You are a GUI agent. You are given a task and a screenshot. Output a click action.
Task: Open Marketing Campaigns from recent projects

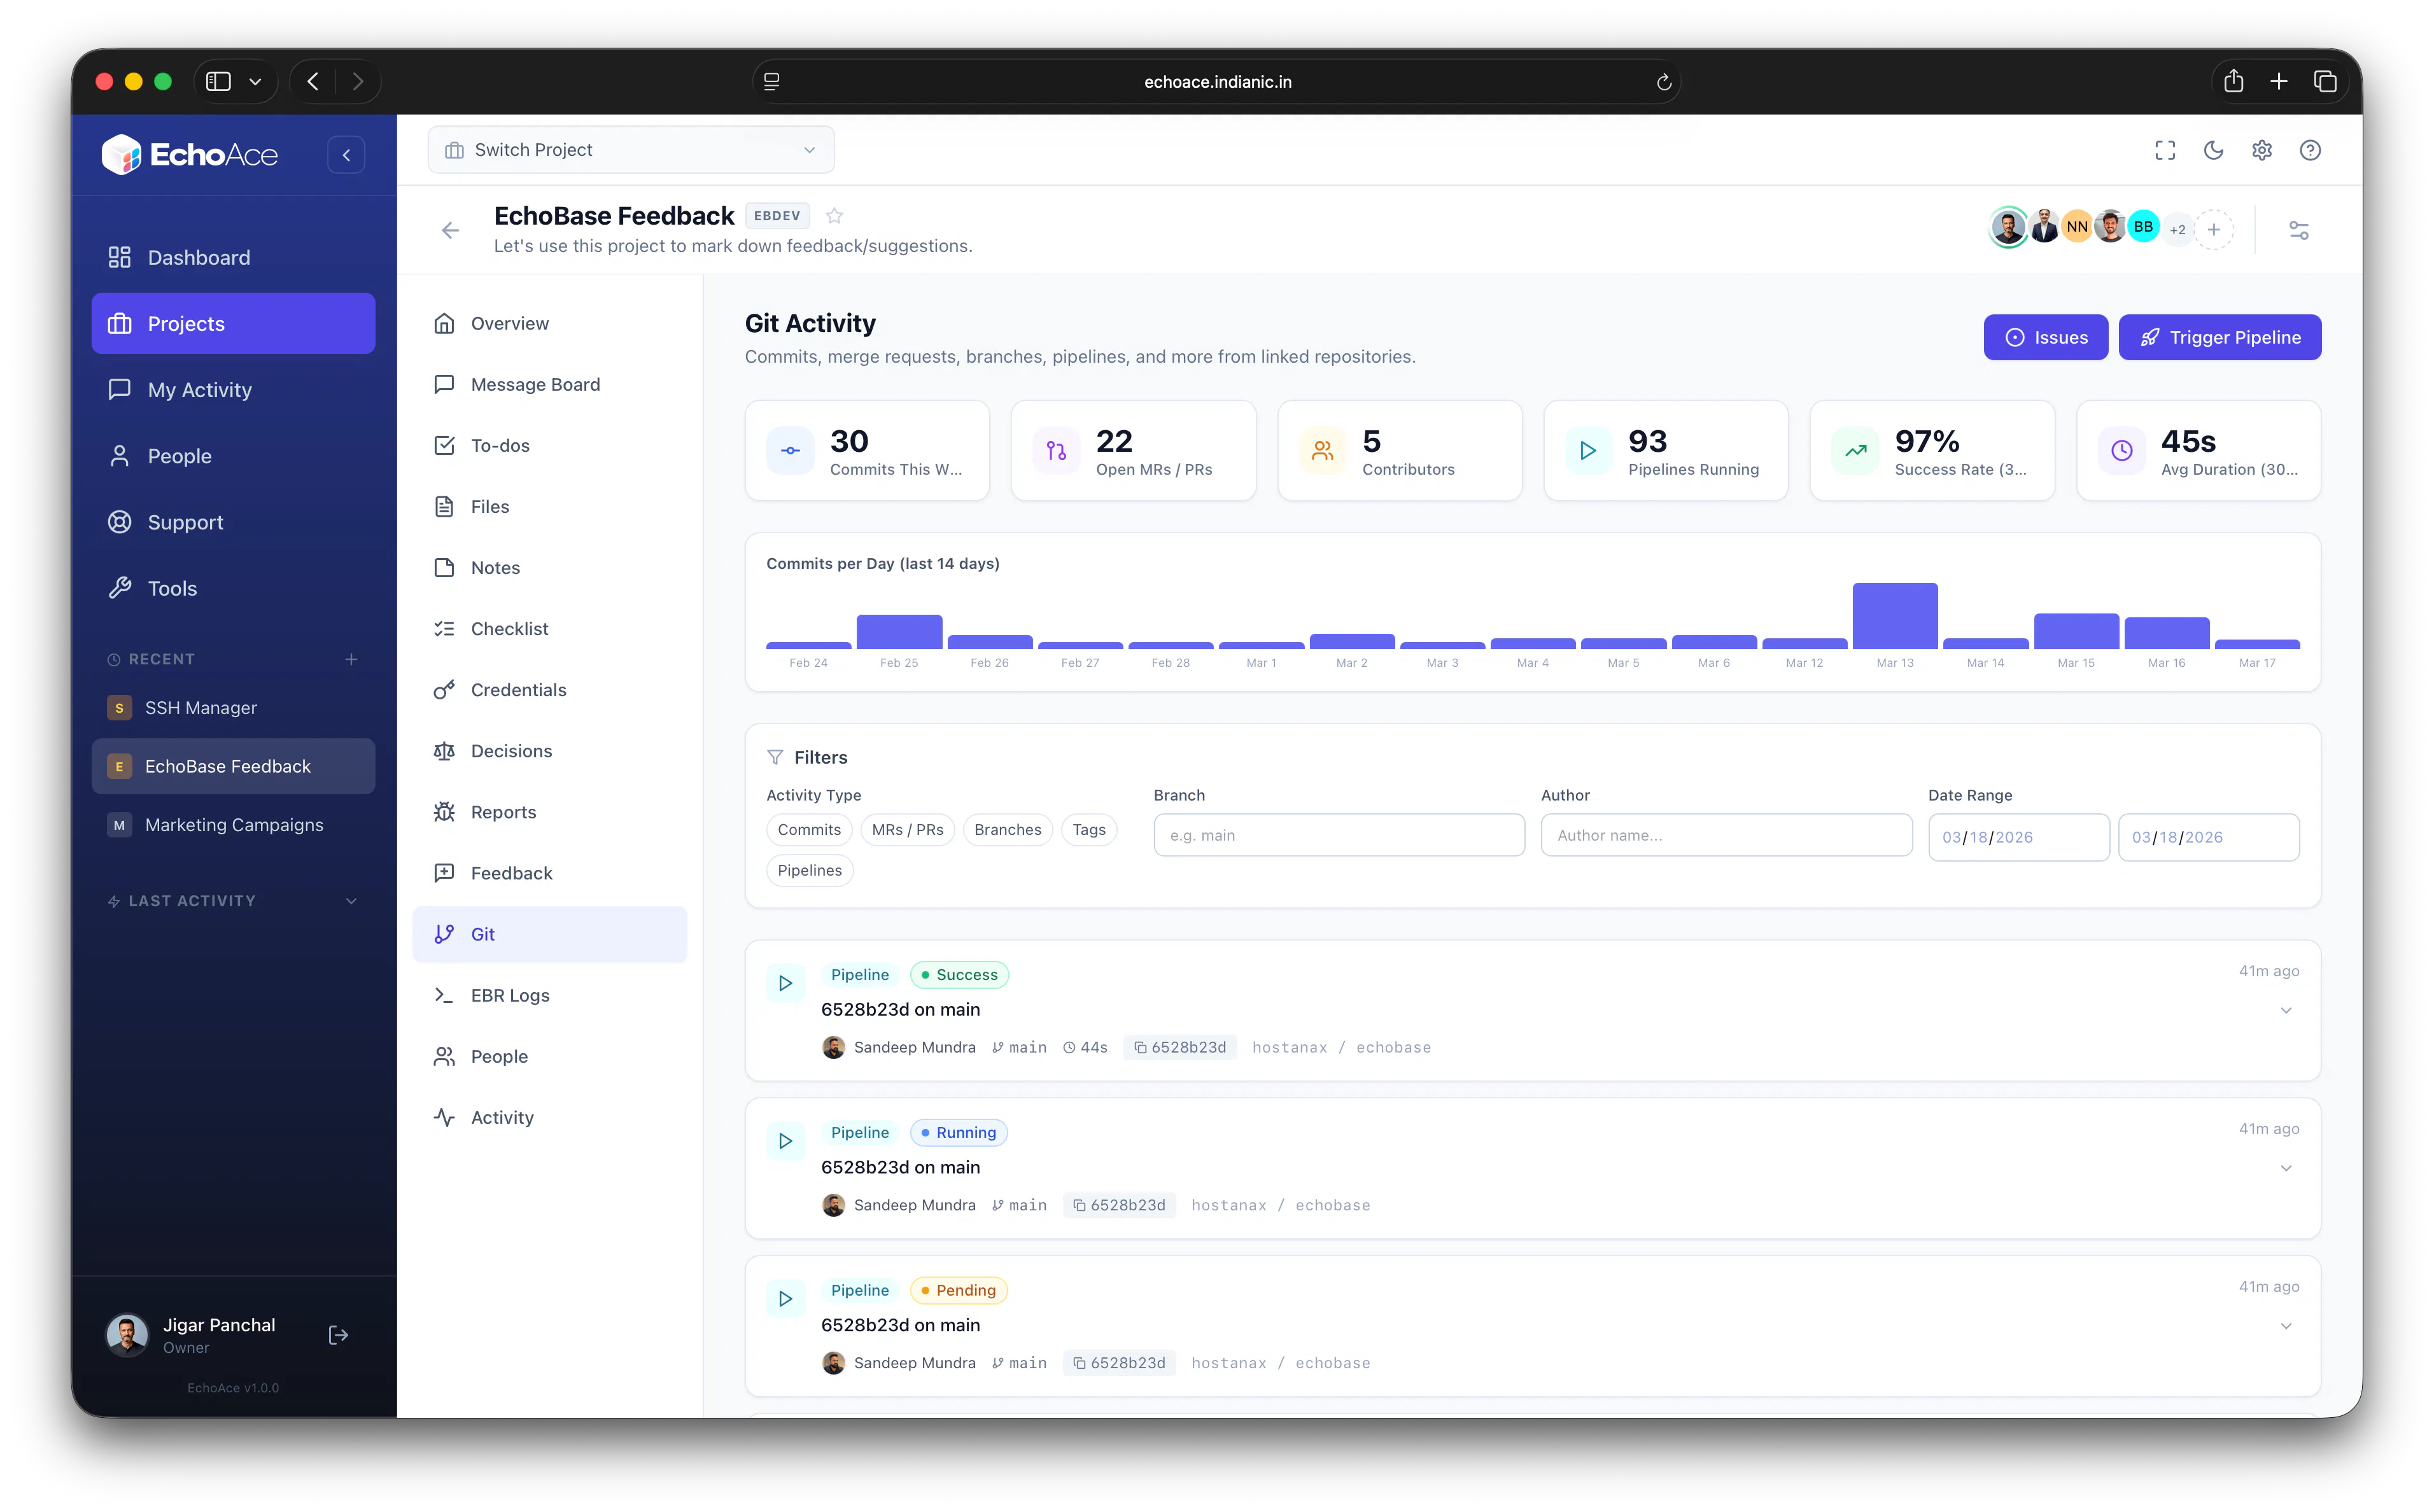pos(233,825)
